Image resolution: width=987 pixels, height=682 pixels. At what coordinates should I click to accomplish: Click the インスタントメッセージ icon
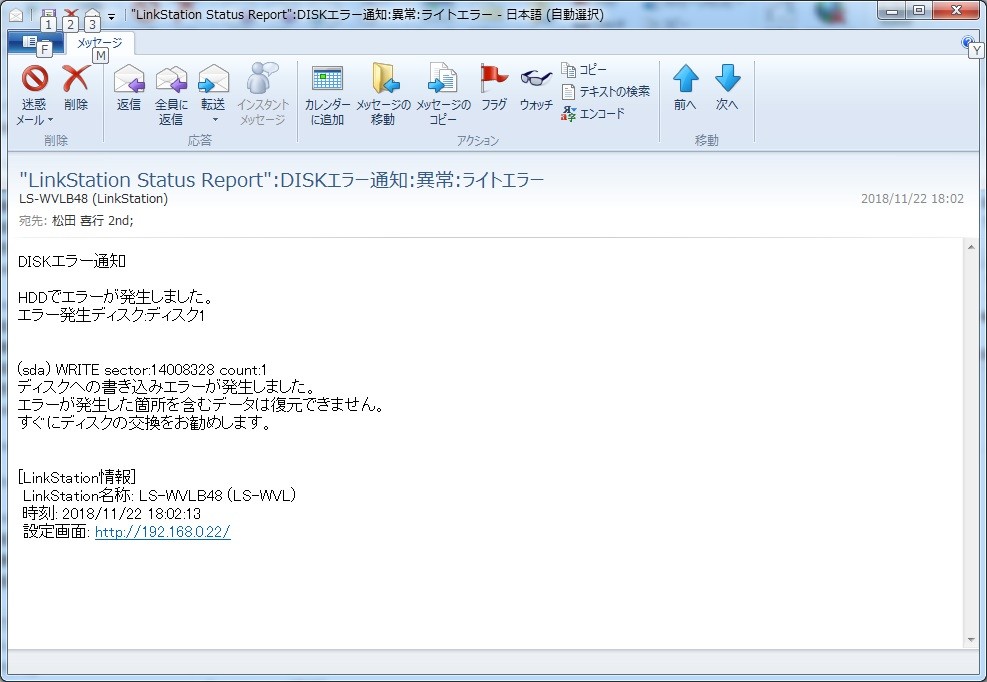pos(262,78)
